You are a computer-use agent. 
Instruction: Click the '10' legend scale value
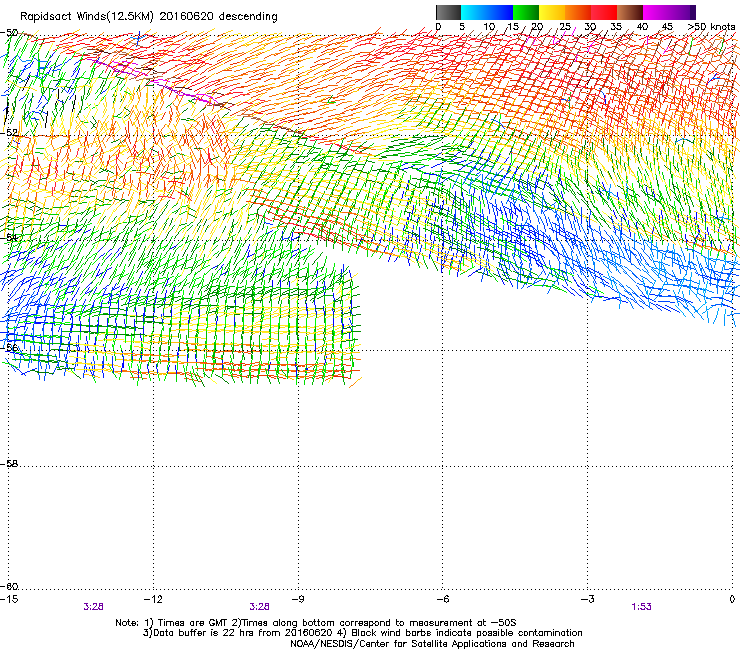click(489, 27)
